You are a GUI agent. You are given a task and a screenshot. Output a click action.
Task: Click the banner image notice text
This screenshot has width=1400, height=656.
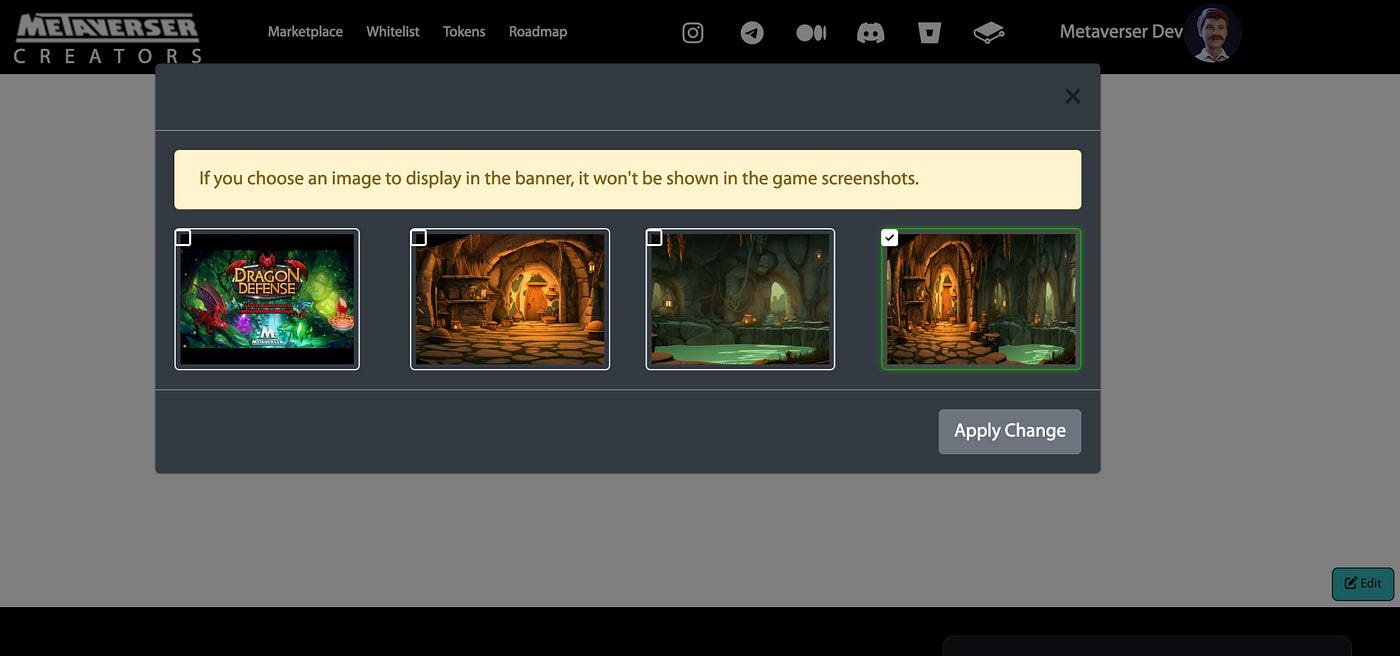pos(558,179)
